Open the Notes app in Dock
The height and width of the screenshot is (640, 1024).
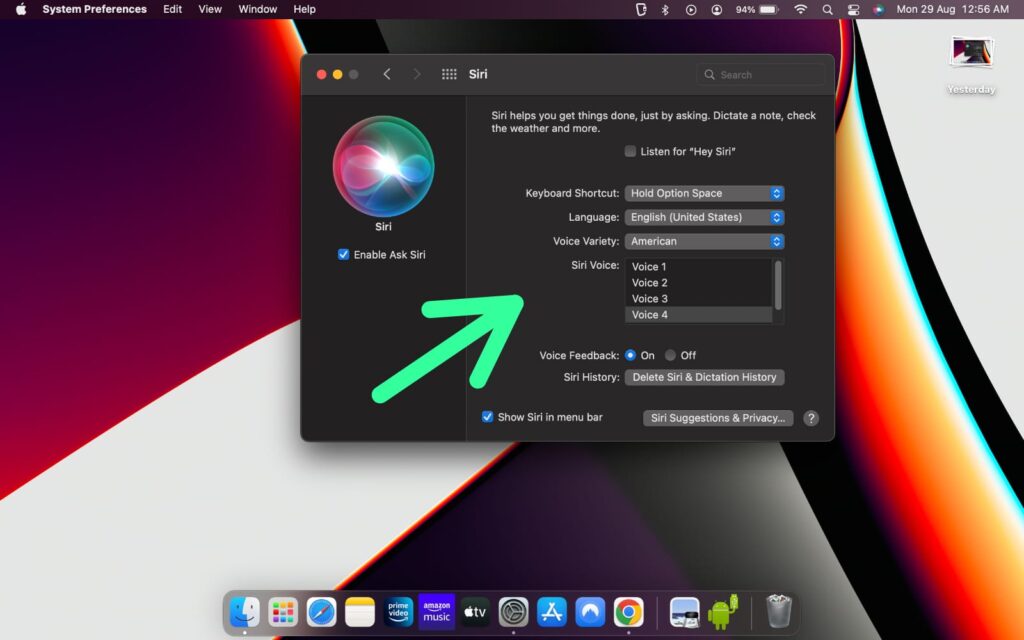360,612
